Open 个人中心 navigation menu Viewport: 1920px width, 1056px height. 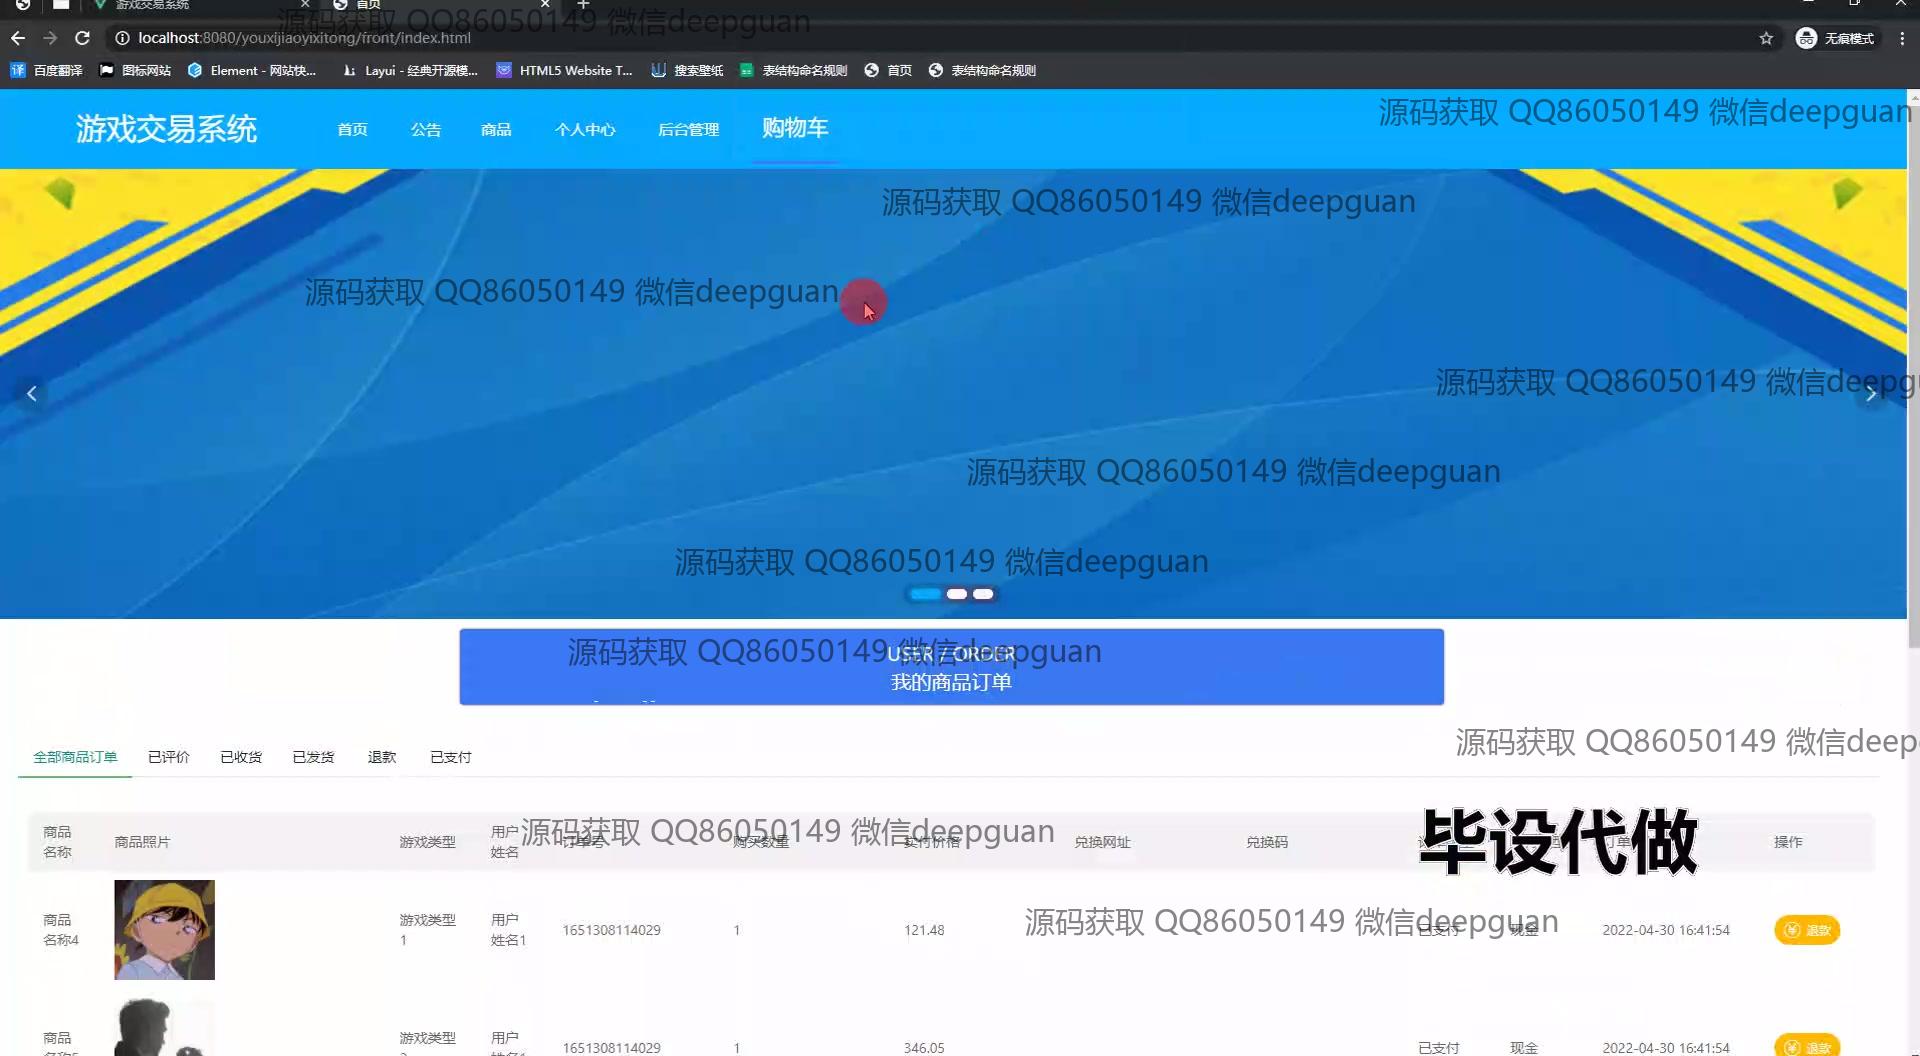point(585,130)
